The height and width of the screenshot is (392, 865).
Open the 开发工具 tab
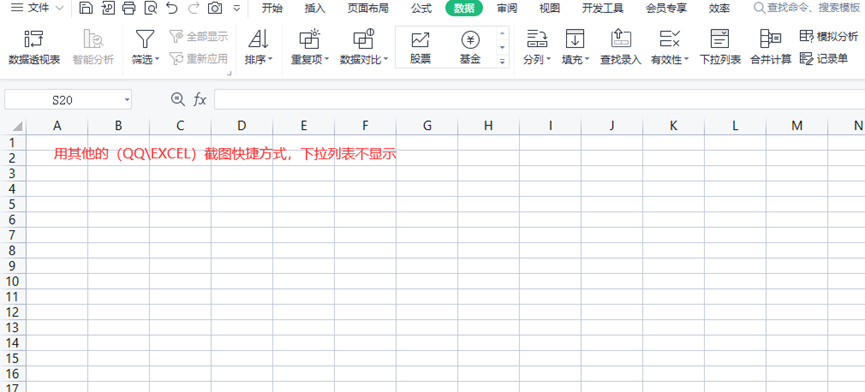pos(603,8)
